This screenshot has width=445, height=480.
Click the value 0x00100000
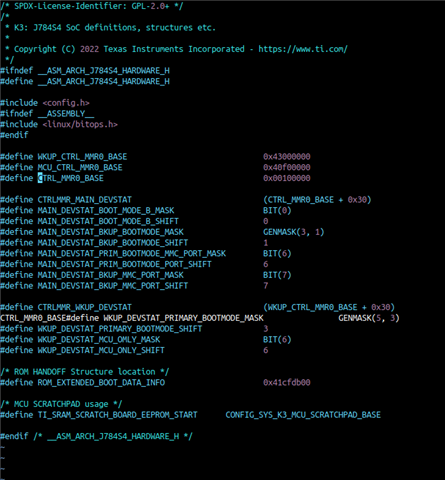pos(287,178)
